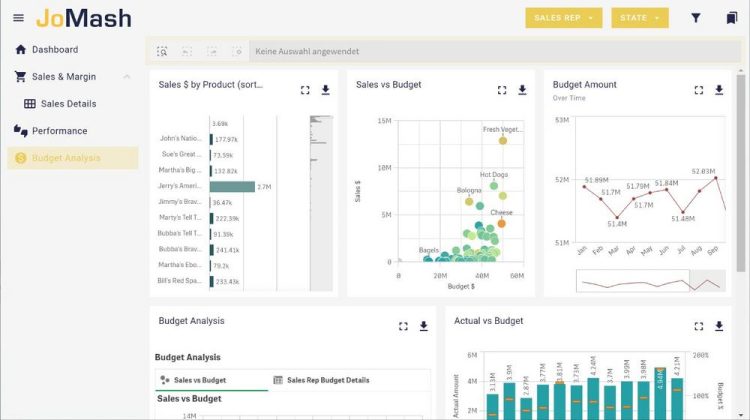Go to the Dashboard page
The image size is (750, 420).
(x=54, y=50)
